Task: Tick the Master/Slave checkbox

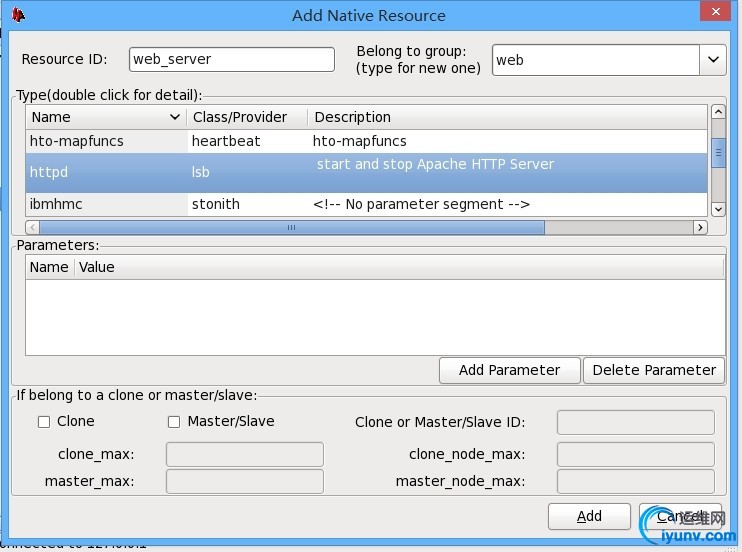Action: pyautogui.click(x=174, y=422)
